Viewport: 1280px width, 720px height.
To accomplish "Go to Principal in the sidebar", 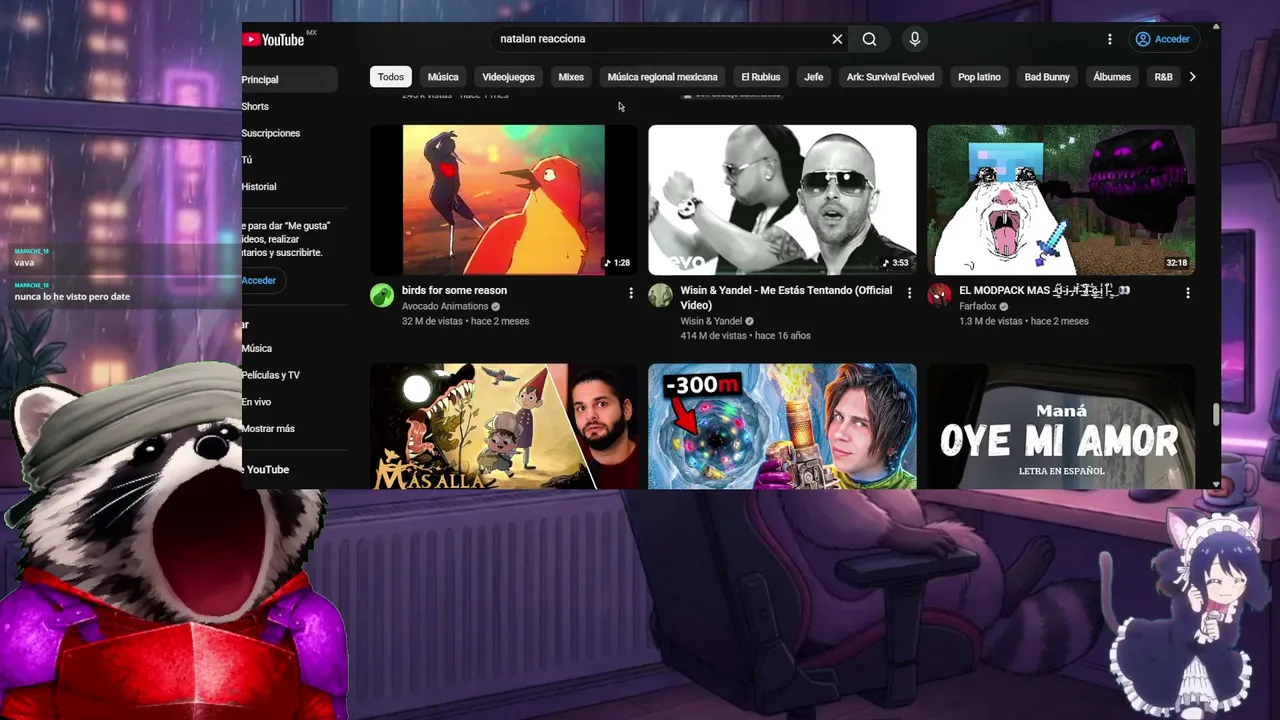I will pyautogui.click(x=290, y=79).
